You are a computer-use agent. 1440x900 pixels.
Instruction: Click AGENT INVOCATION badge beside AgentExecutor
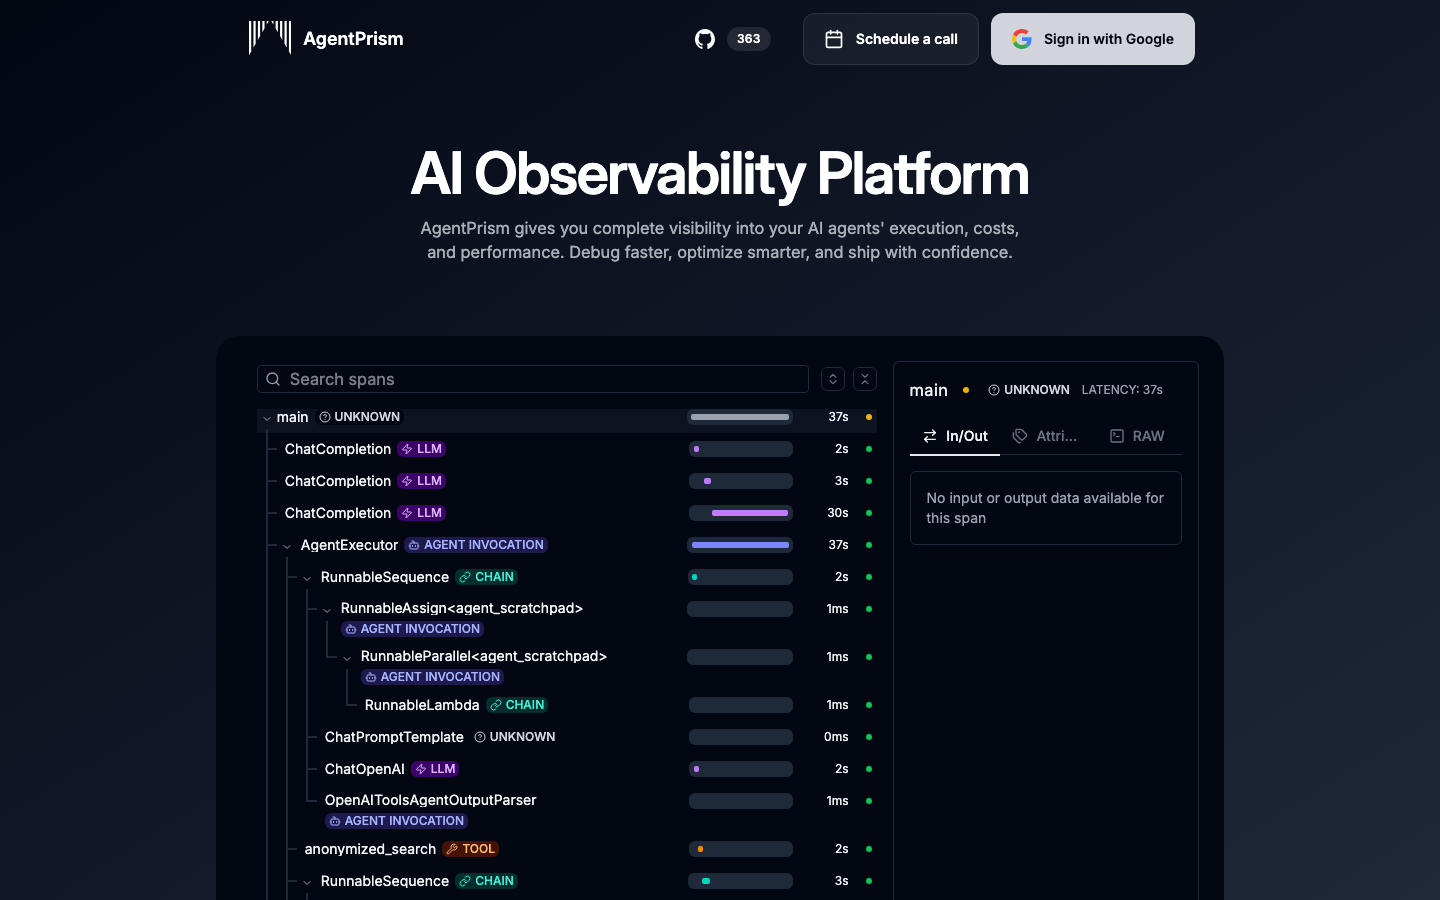click(476, 545)
